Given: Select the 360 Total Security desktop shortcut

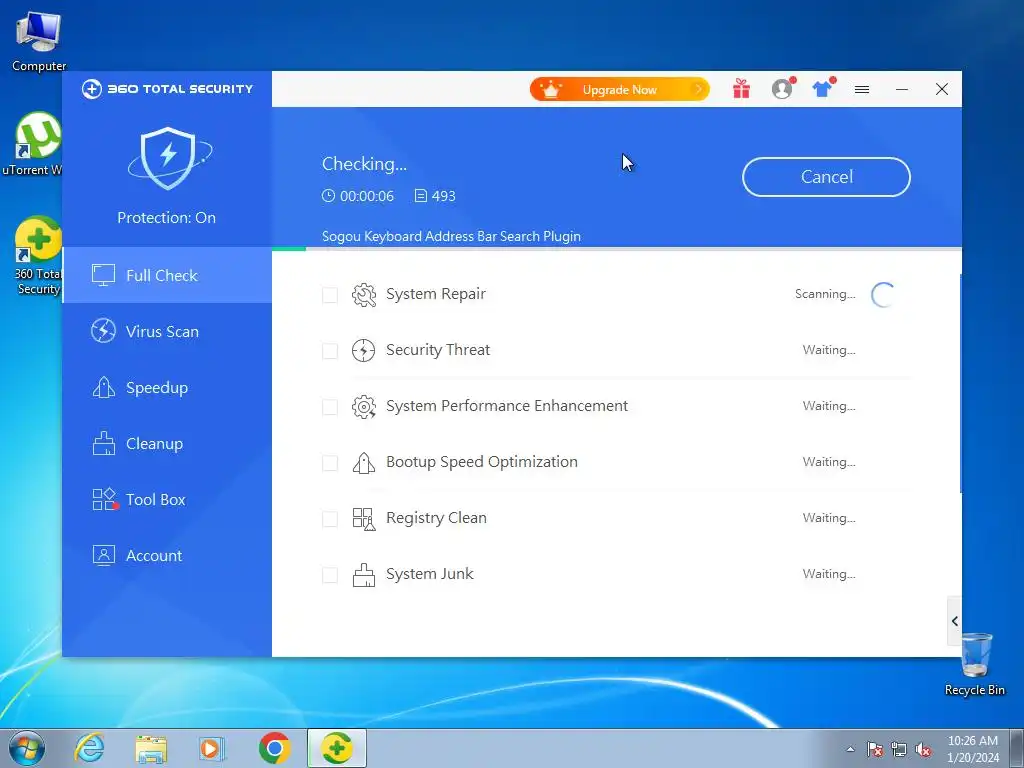Looking at the screenshot, I should point(38,256).
